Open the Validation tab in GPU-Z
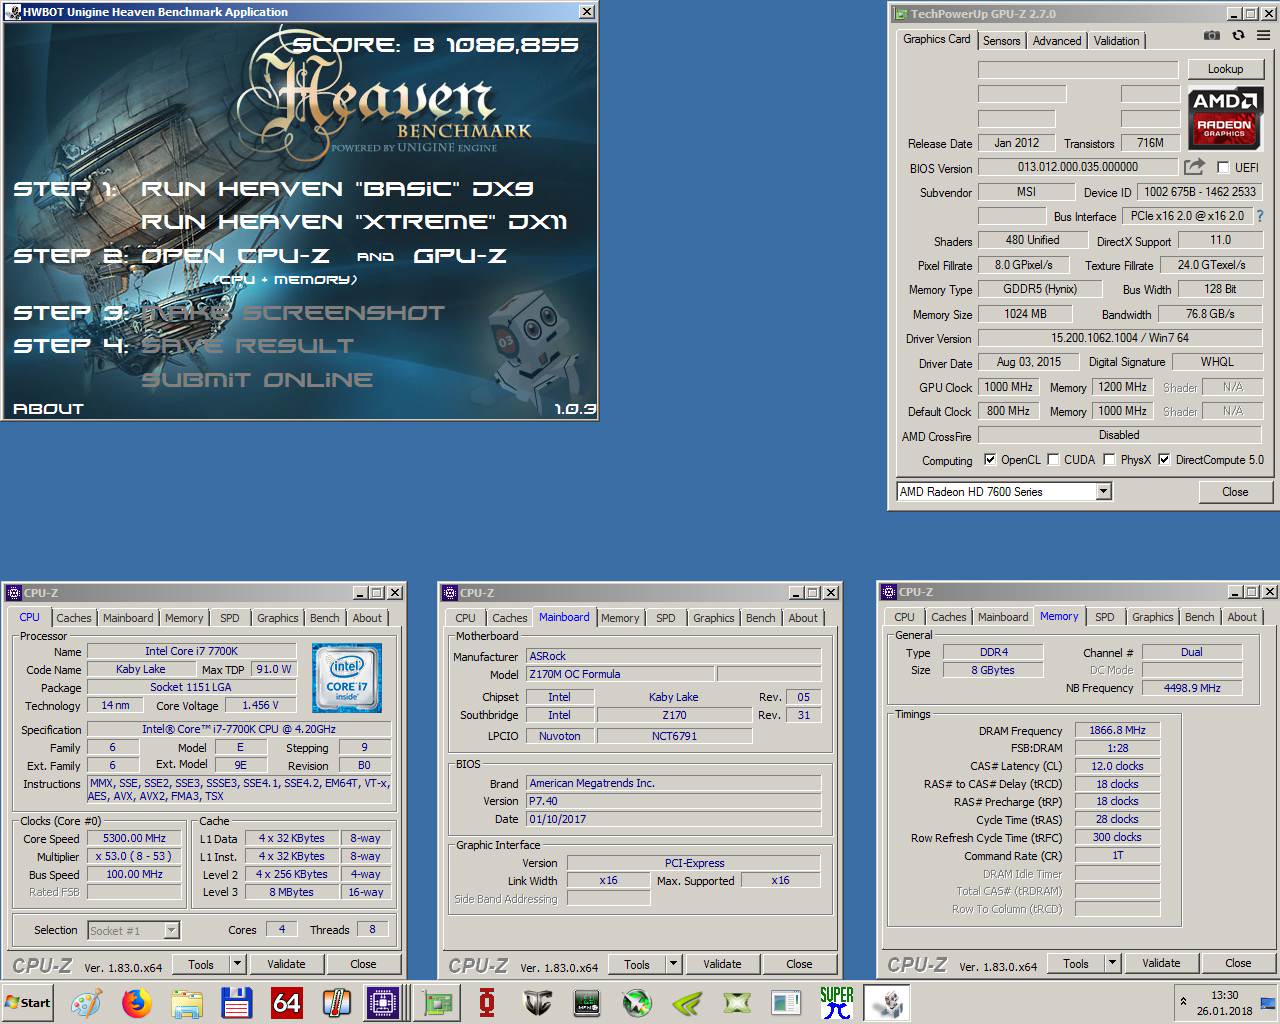This screenshot has height=1024, width=1280. click(x=1116, y=41)
